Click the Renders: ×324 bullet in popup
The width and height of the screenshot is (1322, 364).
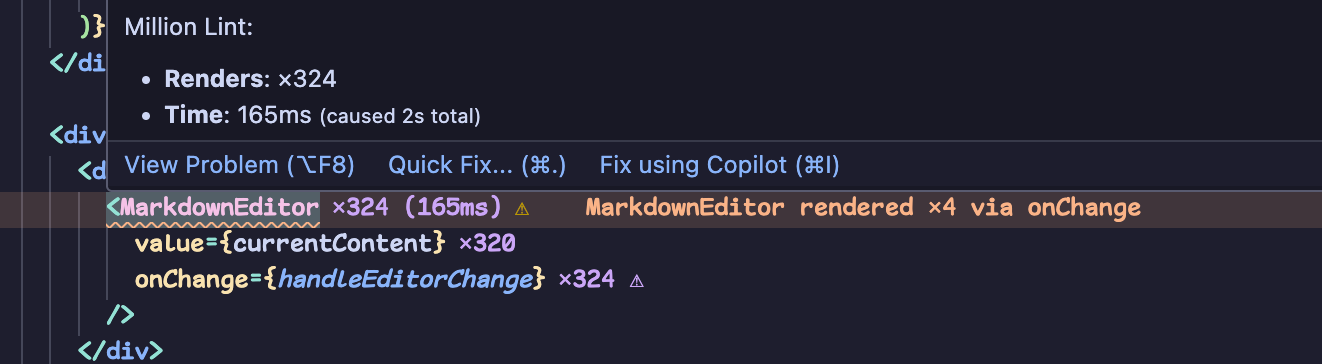click(250, 79)
